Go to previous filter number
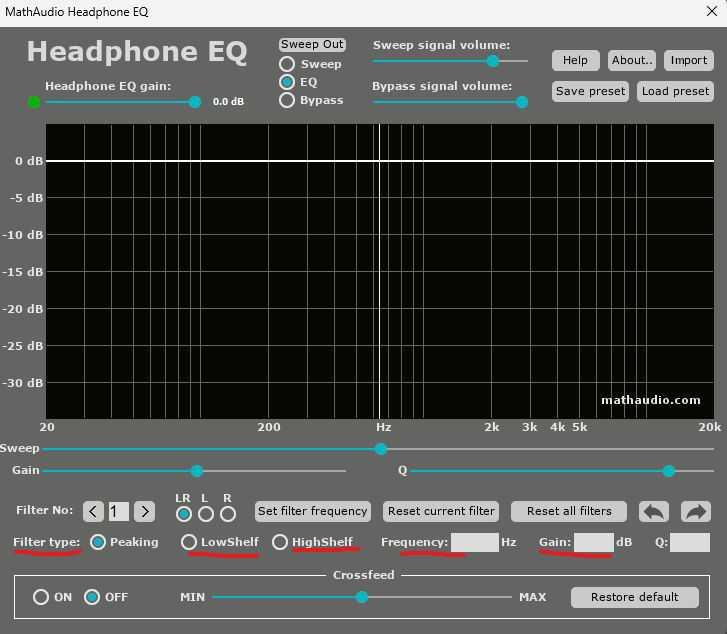 (93, 511)
